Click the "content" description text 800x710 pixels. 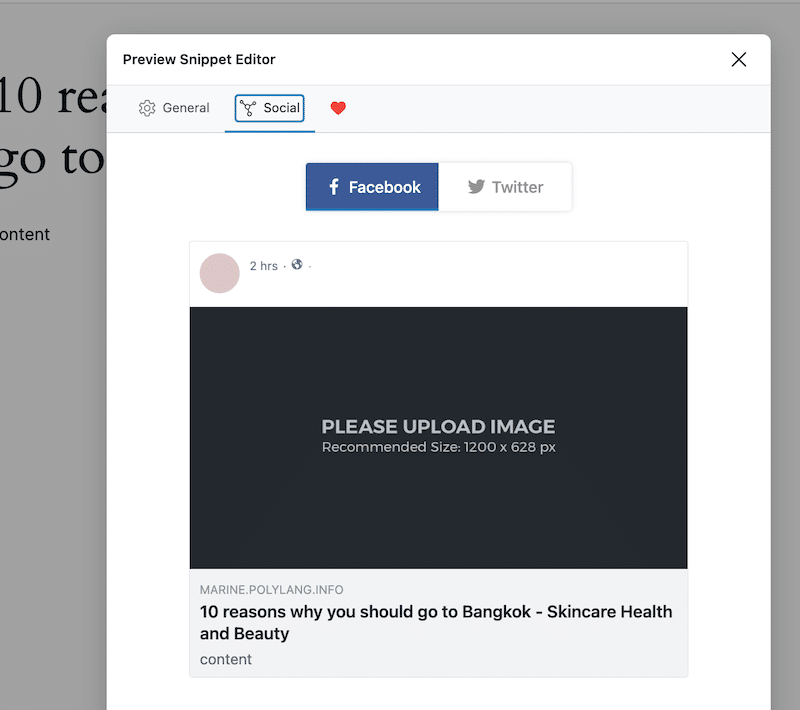pos(225,659)
